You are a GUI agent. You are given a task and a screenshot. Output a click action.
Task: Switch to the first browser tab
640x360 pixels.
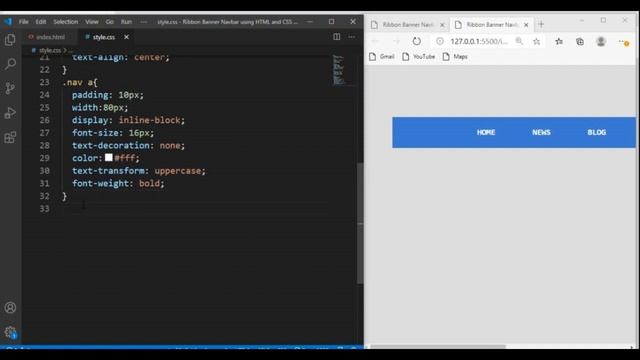tap(407, 25)
